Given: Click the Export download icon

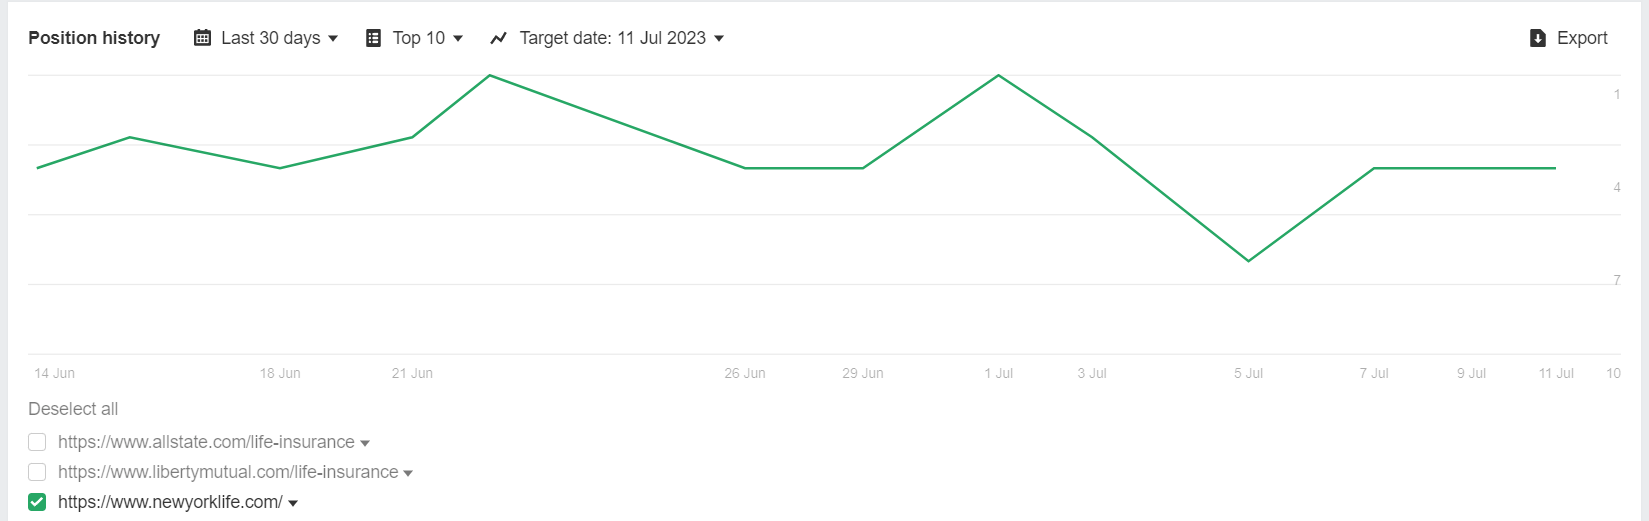Looking at the screenshot, I should [x=1538, y=38].
